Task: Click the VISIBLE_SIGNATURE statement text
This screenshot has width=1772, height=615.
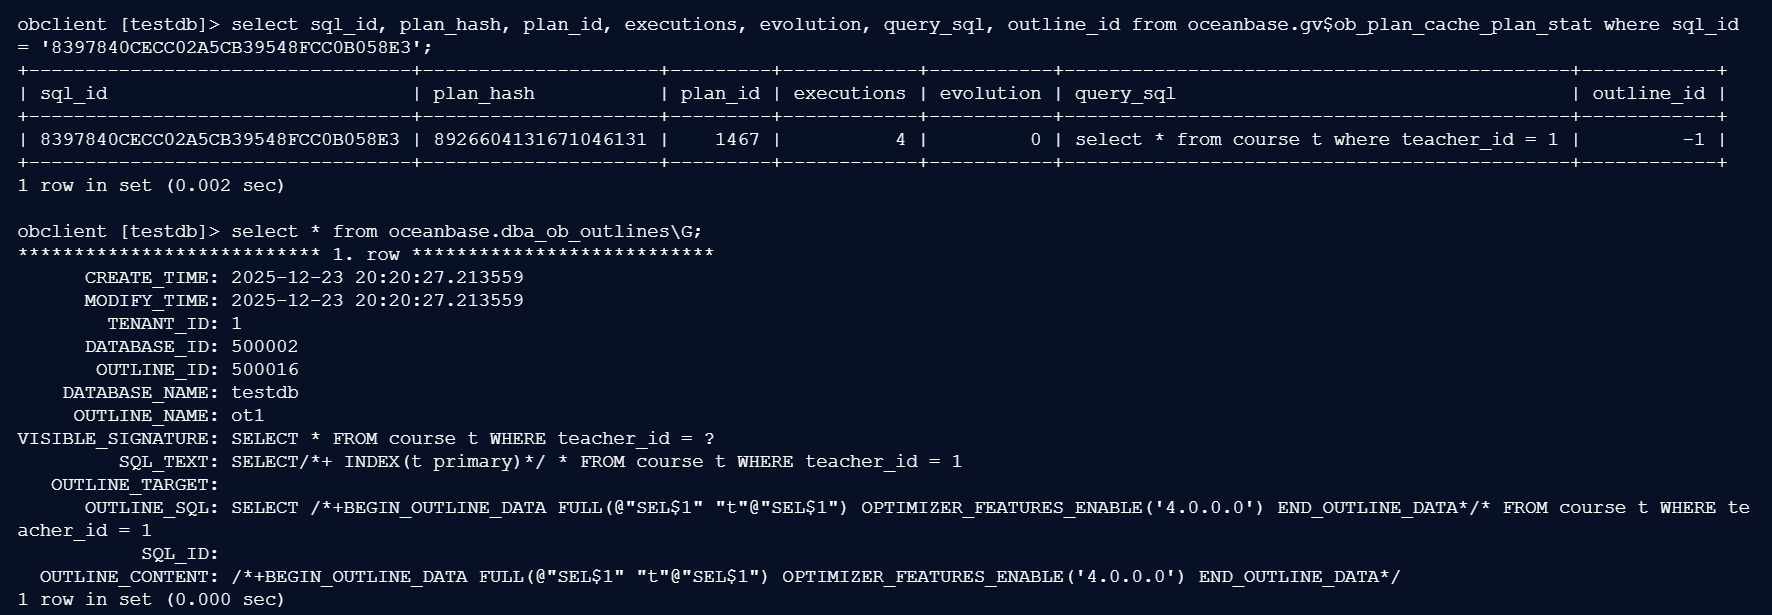Action: click(x=472, y=439)
